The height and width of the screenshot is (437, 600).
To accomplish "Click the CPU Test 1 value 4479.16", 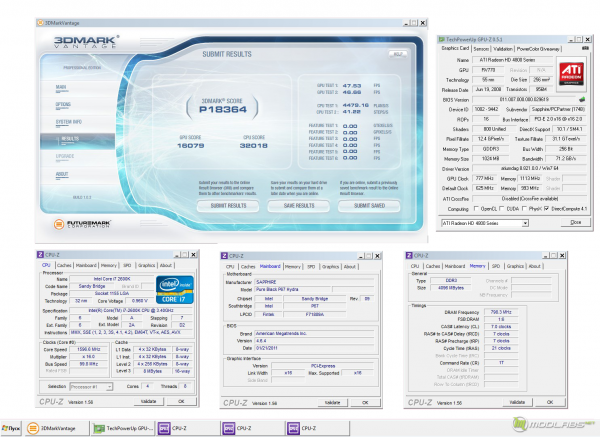I will 355,105.
